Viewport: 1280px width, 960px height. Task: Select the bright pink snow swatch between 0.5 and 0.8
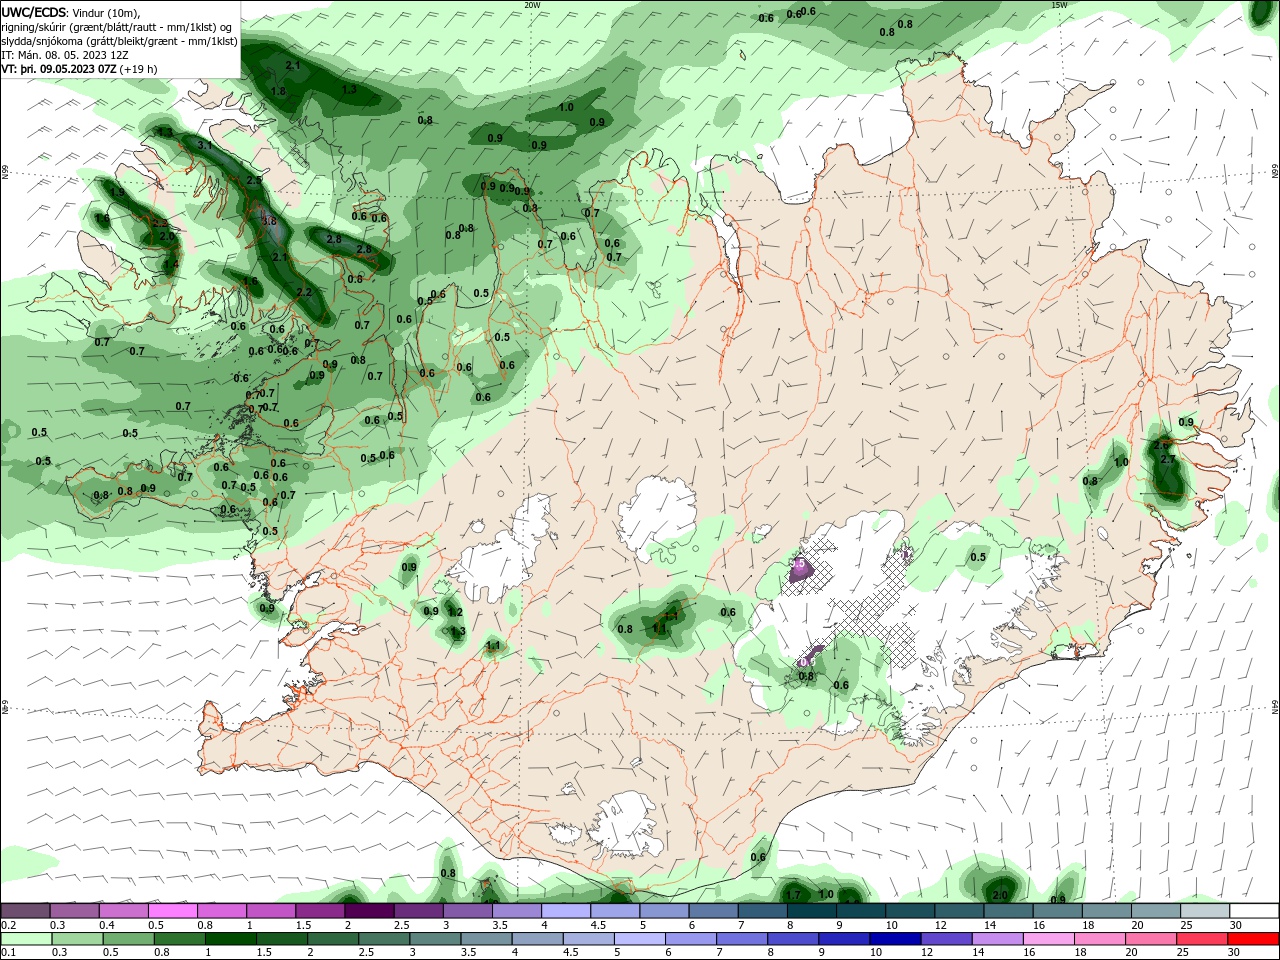(172, 911)
